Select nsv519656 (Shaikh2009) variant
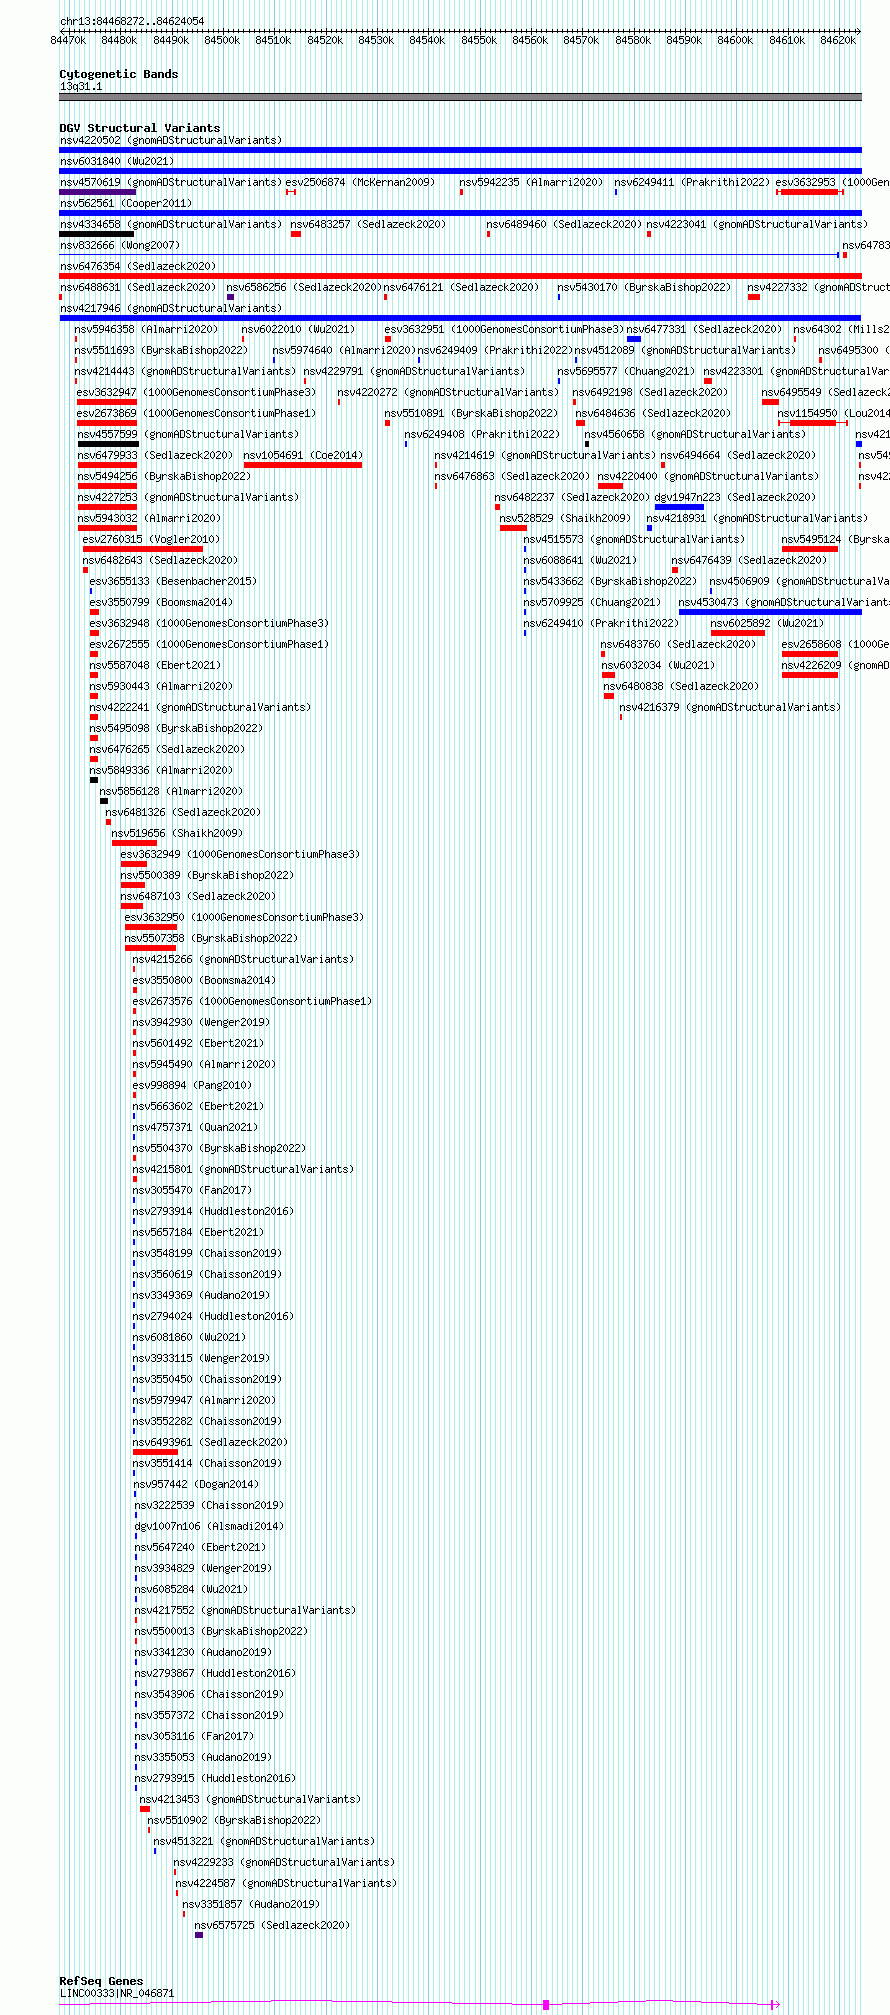This screenshot has height=2015, width=890. click(177, 833)
